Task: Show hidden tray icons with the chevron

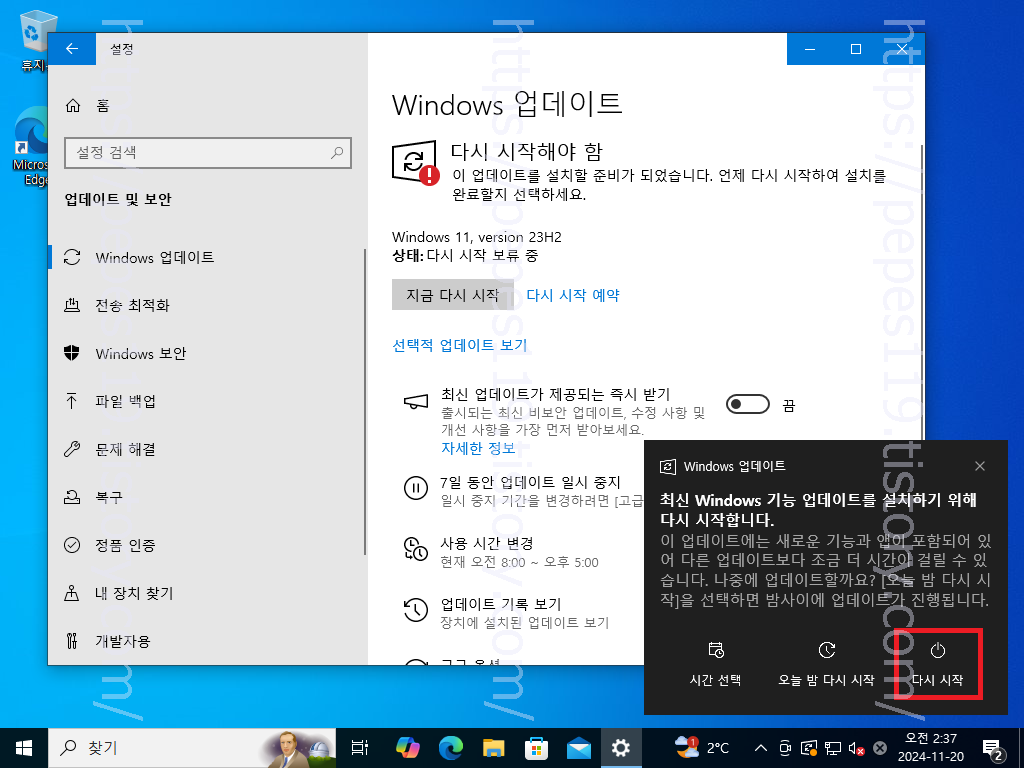Action: pos(761,748)
